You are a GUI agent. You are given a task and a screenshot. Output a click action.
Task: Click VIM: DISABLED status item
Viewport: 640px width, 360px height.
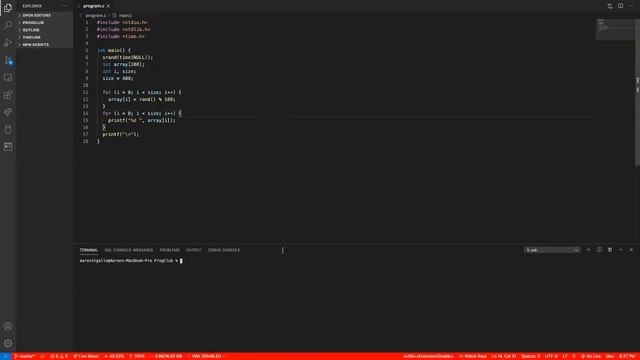click(x=207, y=356)
